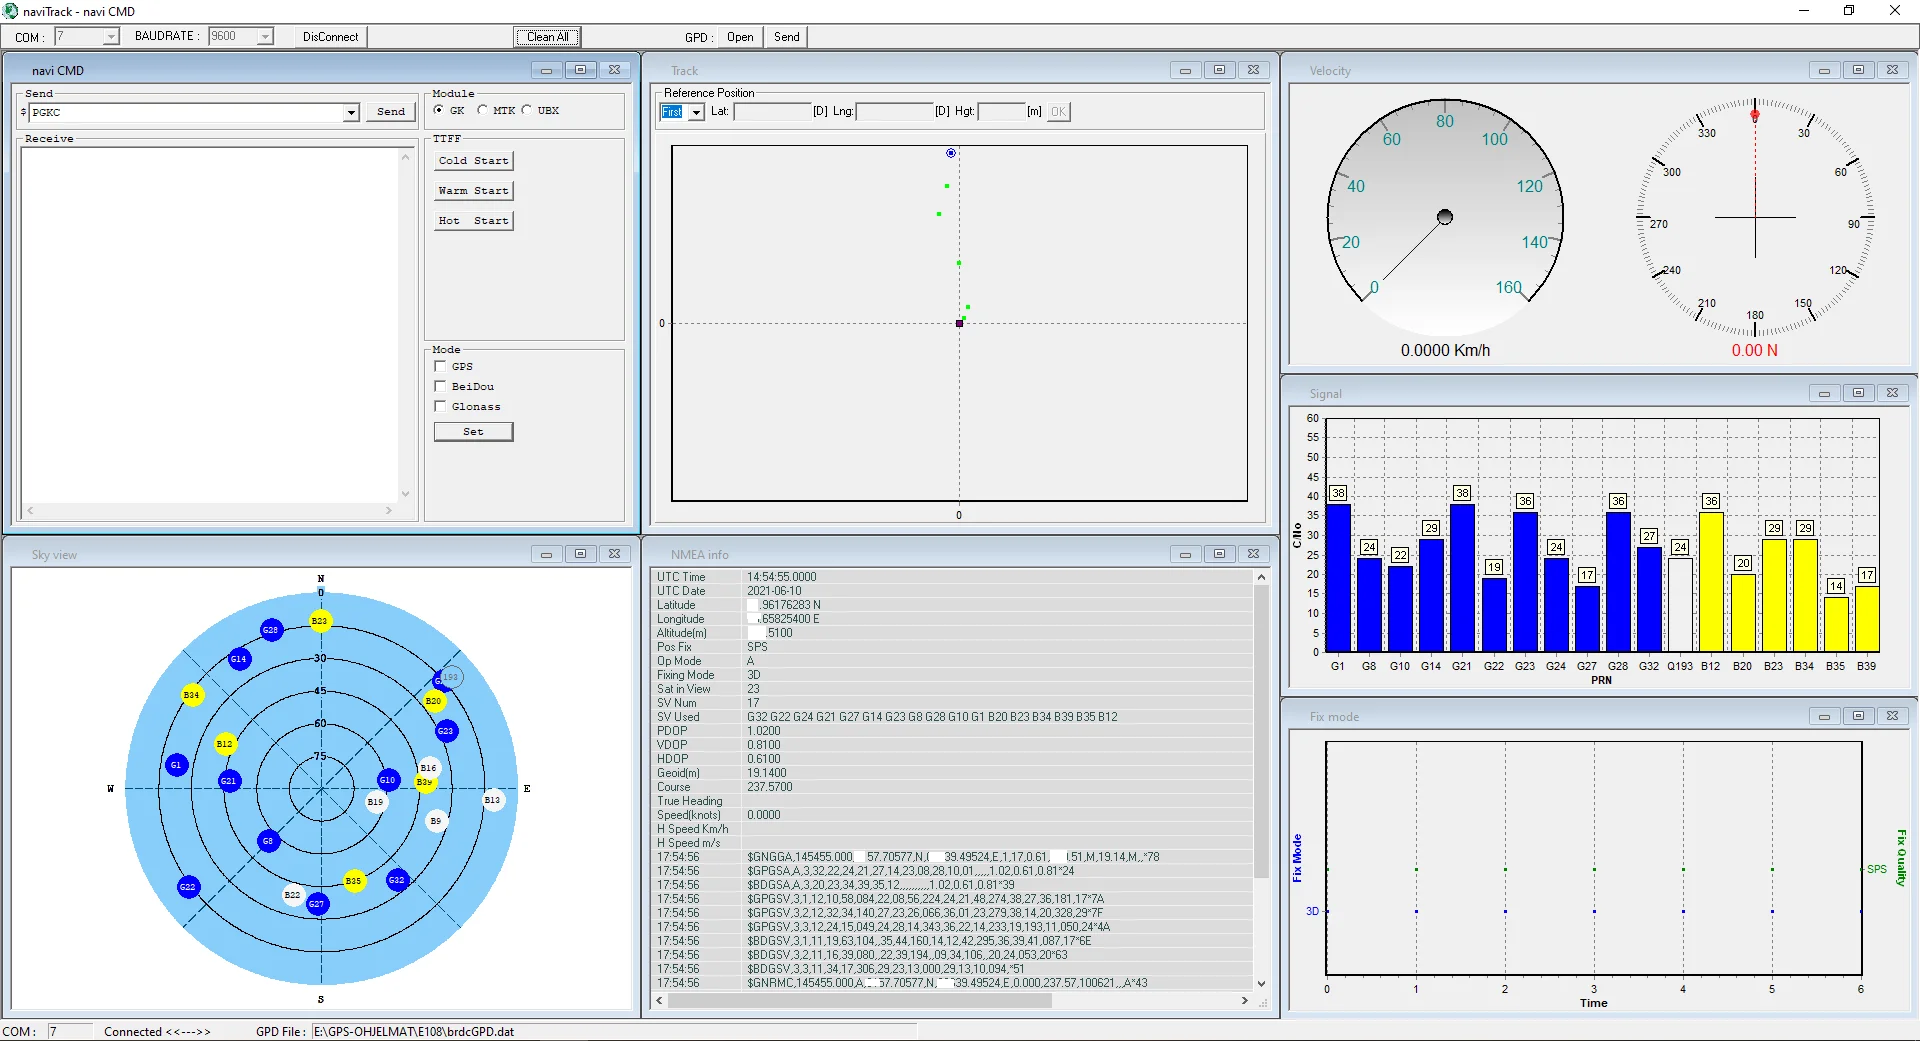
Task: Check the BeiDou mode option
Action: point(440,387)
